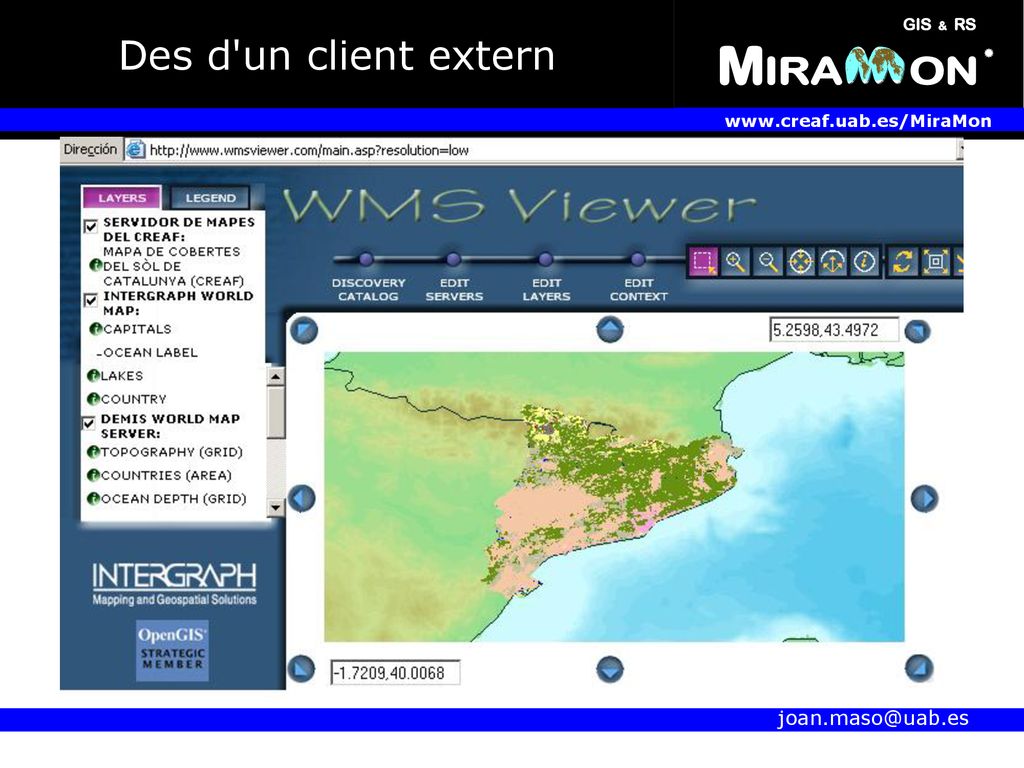
Task: Click the green icon beside Ocean Depth (Grid)
Action: coord(93,499)
